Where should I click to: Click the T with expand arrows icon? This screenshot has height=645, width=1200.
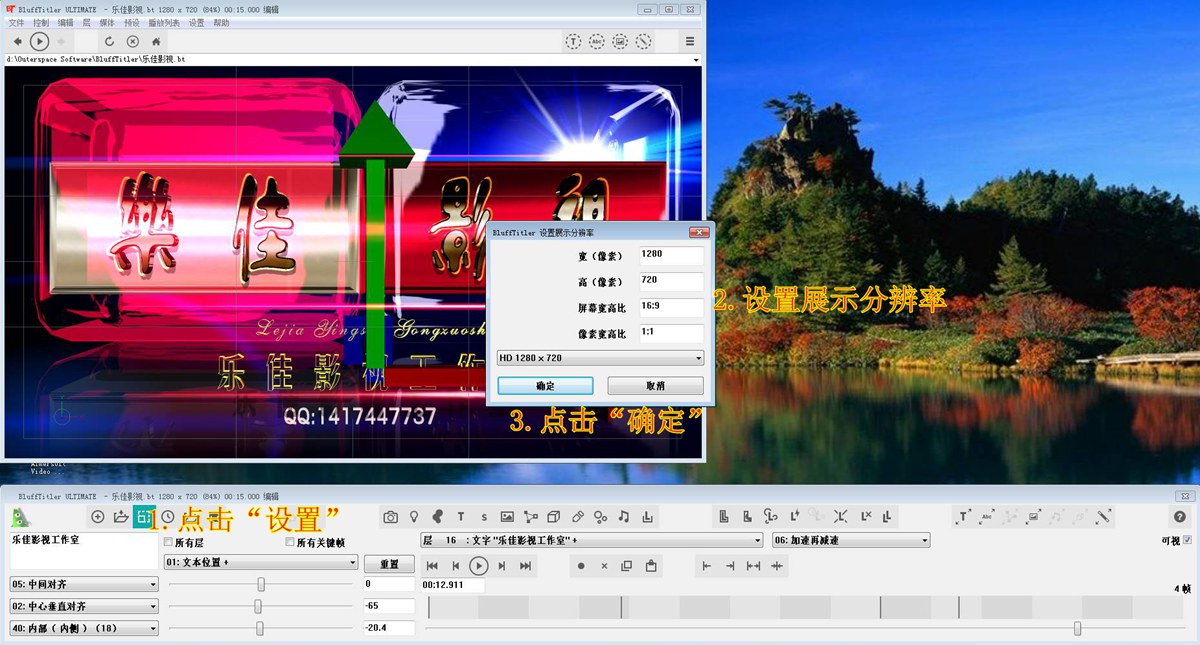964,516
